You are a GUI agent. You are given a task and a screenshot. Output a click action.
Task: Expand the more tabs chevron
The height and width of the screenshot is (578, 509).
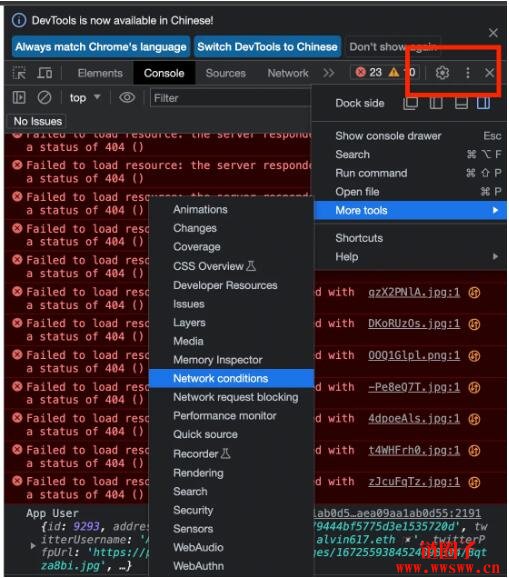(328, 73)
